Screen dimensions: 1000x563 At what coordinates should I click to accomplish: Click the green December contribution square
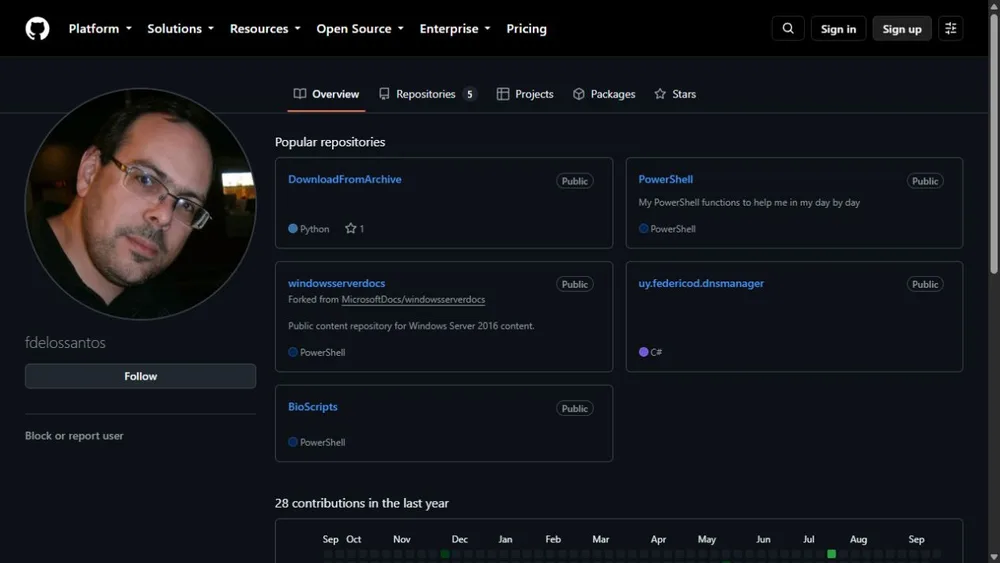coord(445,554)
